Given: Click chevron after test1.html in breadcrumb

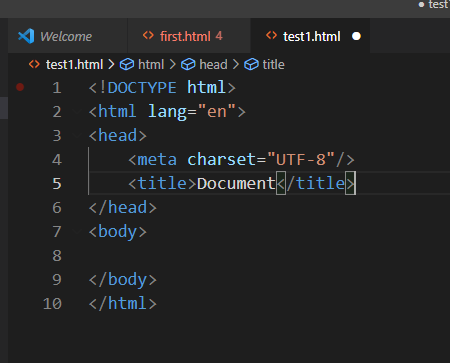Looking at the screenshot, I should 111,64.
